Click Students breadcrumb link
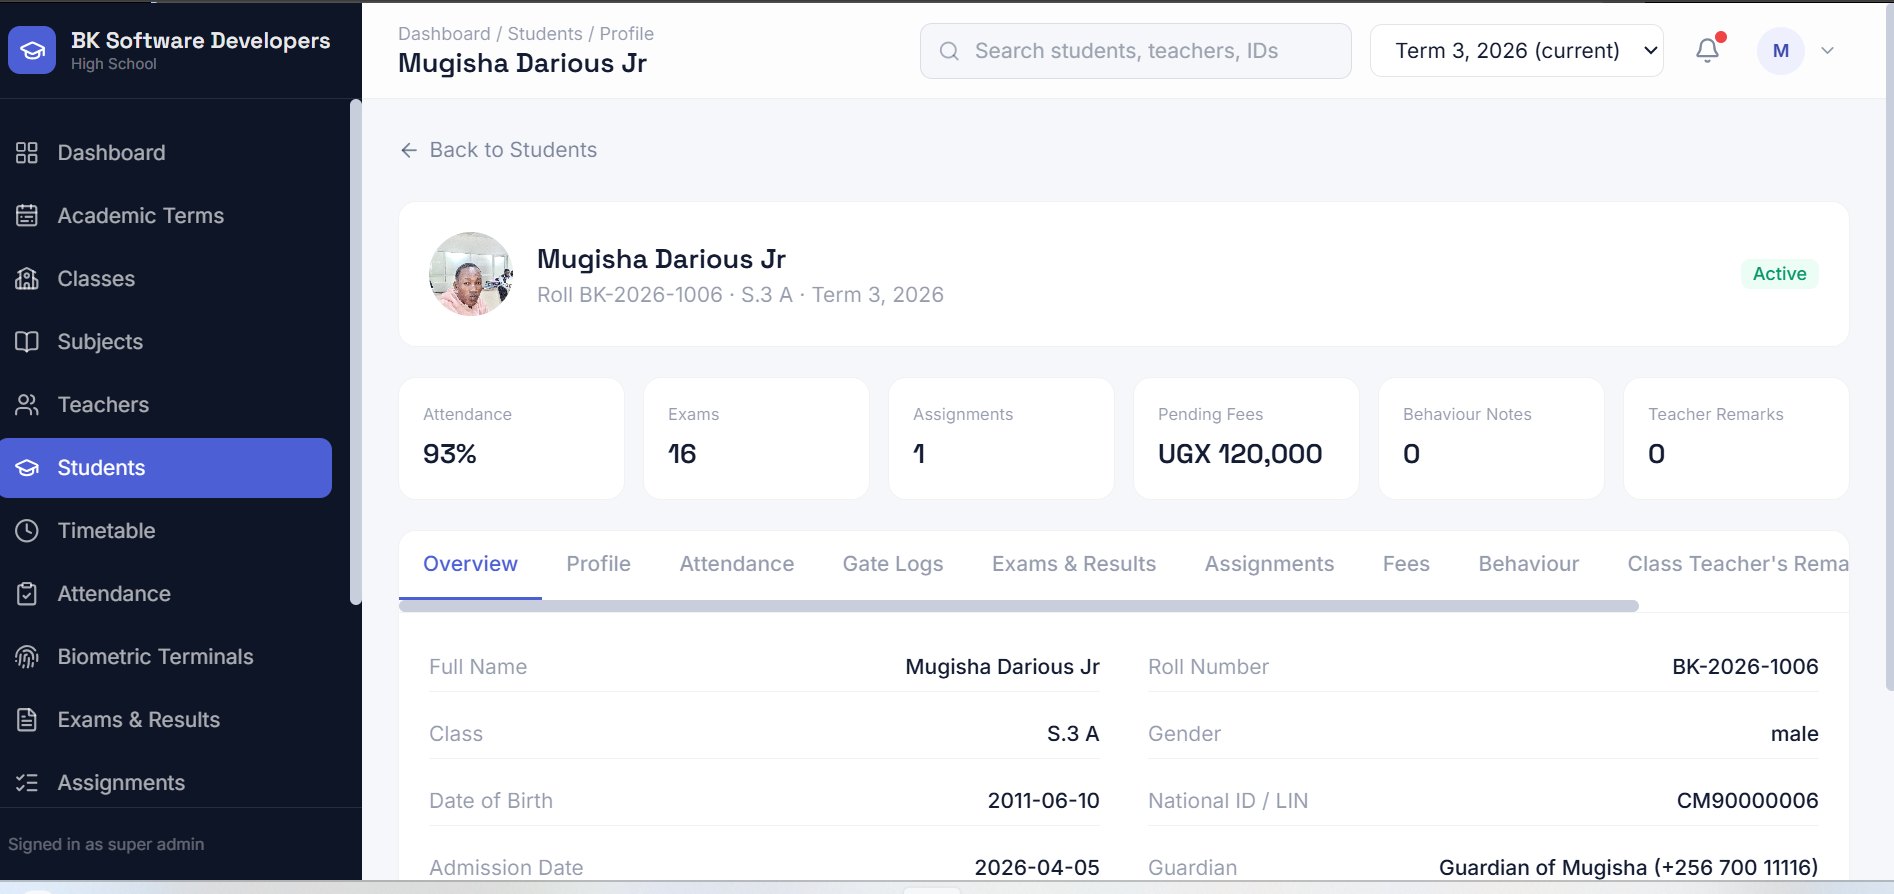The height and width of the screenshot is (894, 1894). 545,34
